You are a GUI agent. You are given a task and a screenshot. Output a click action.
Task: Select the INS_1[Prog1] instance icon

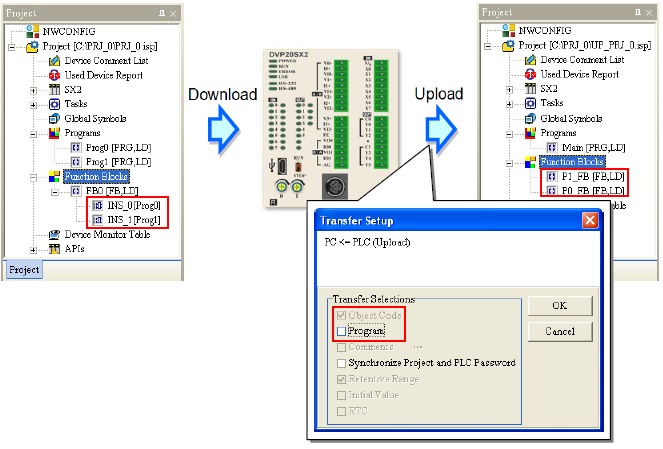tap(97, 219)
